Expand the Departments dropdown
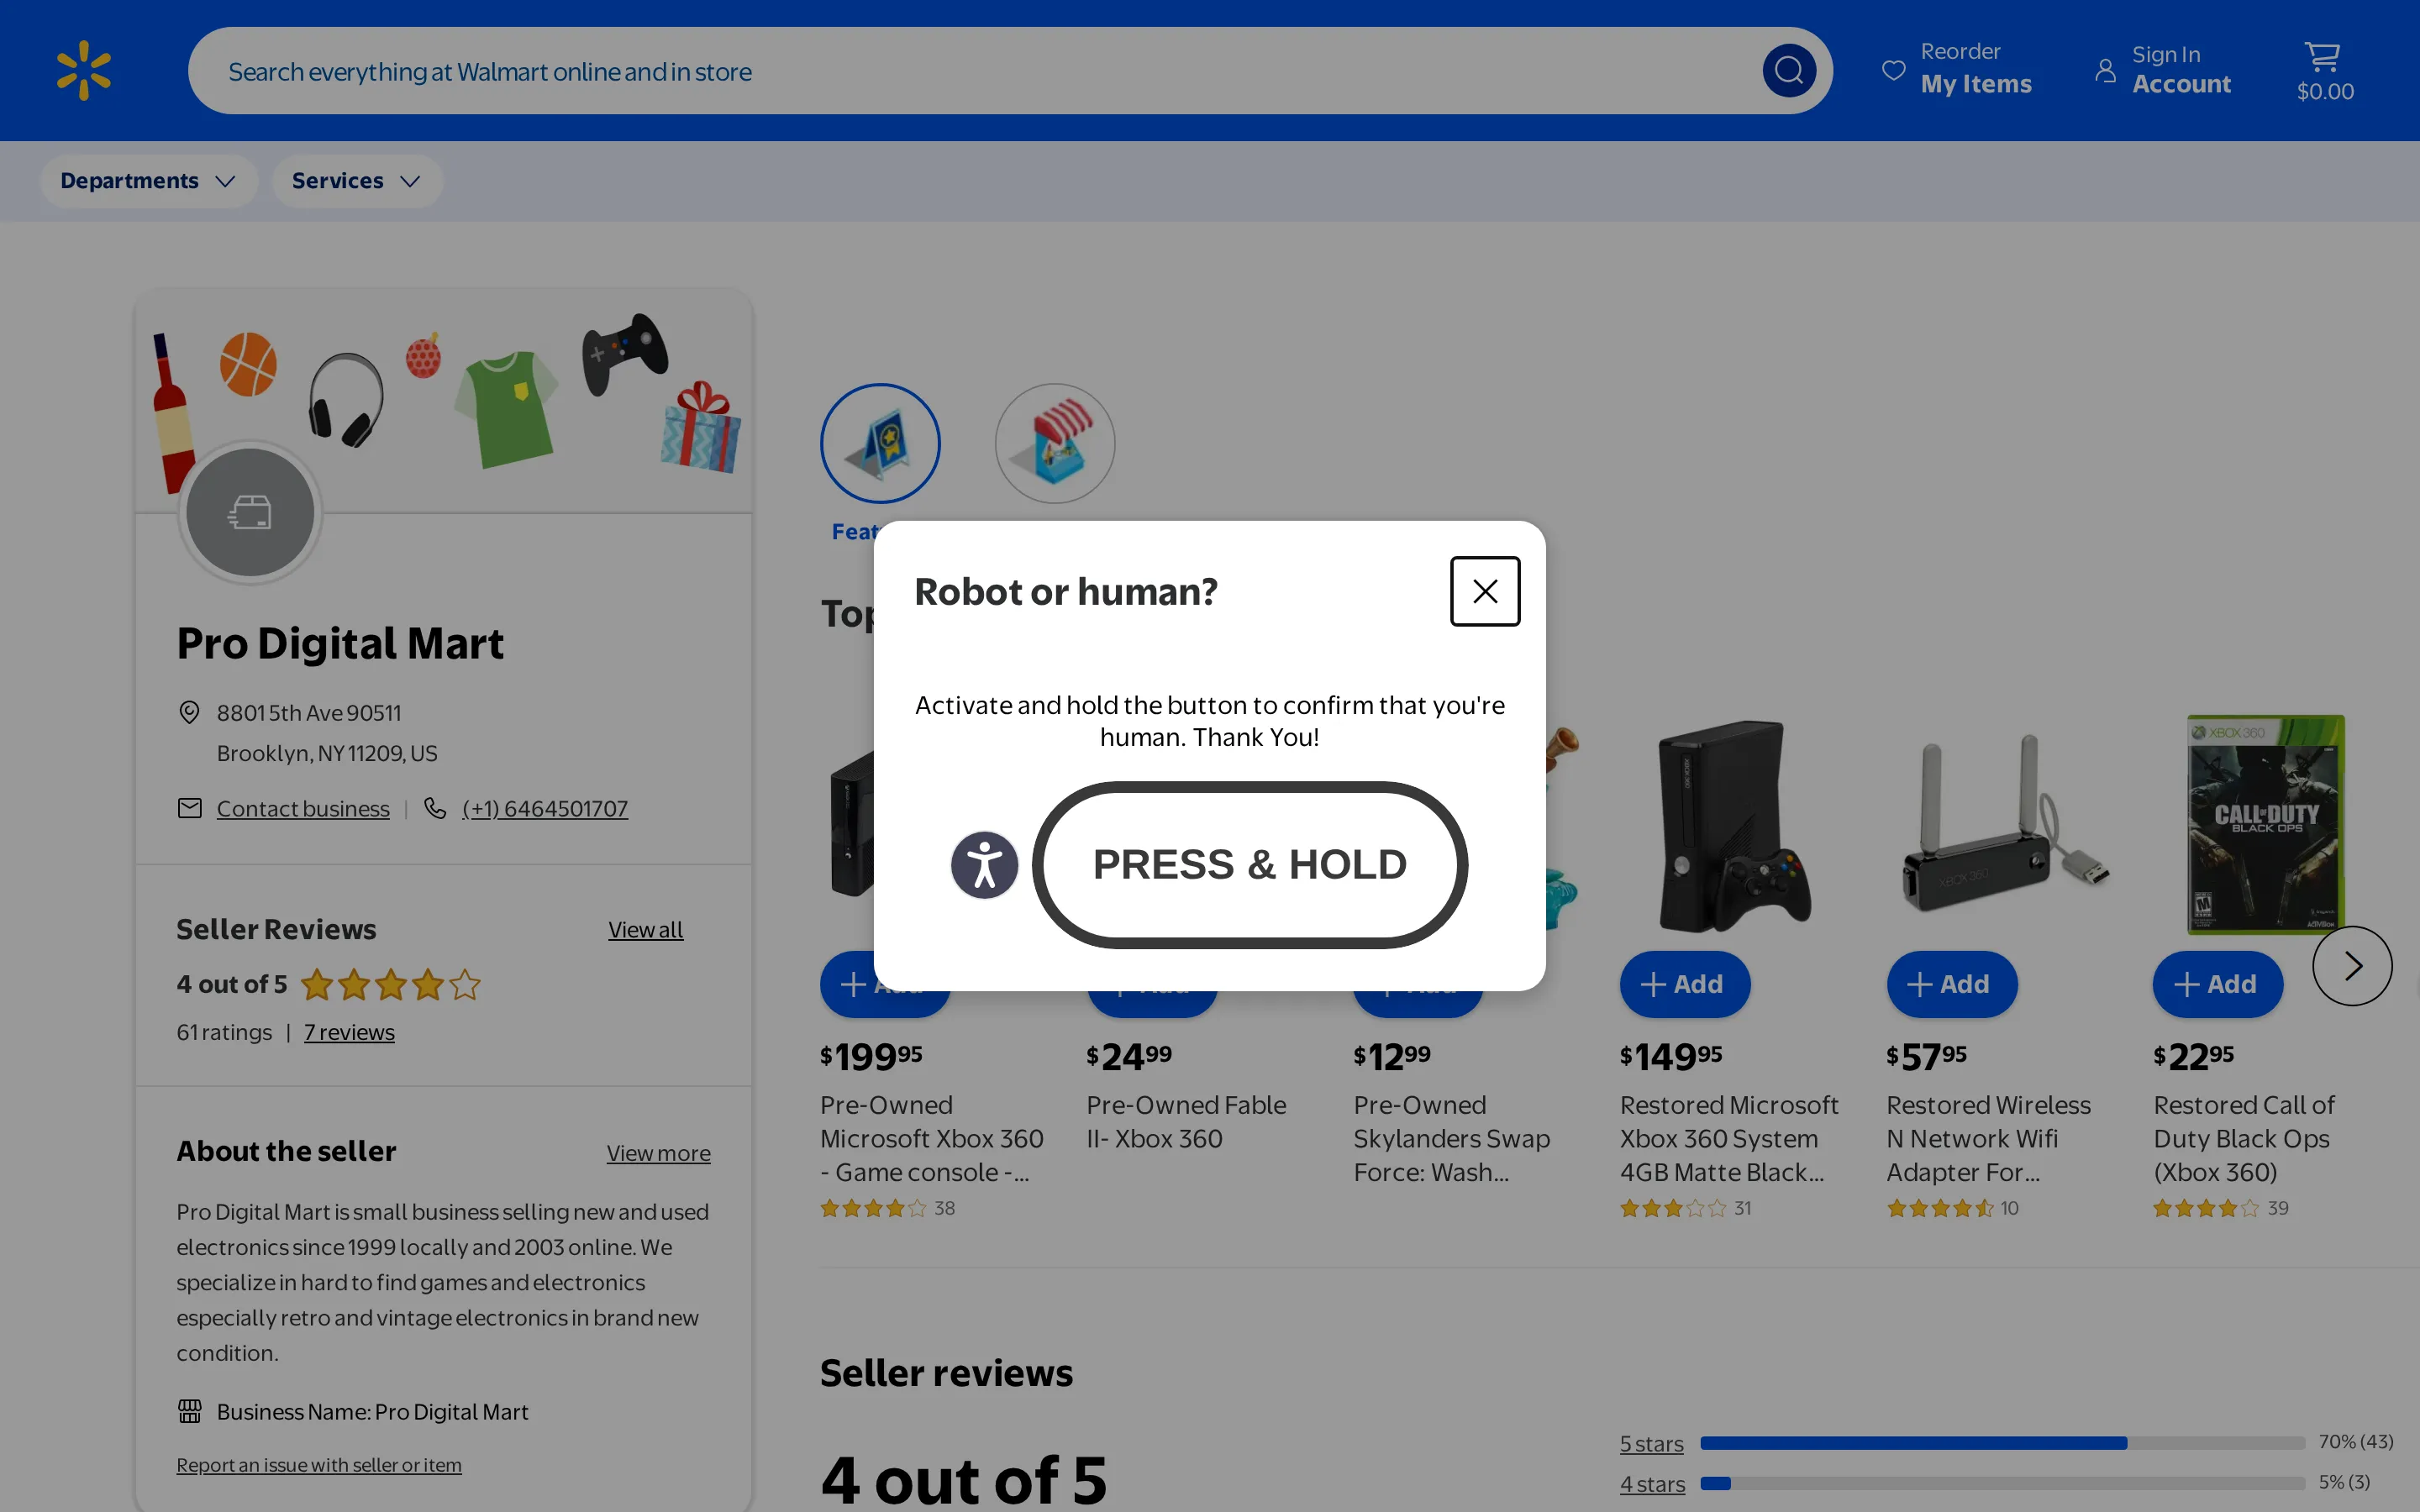Viewport: 2420px width, 1512px height. pyautogui.click(x=148, y=181)
